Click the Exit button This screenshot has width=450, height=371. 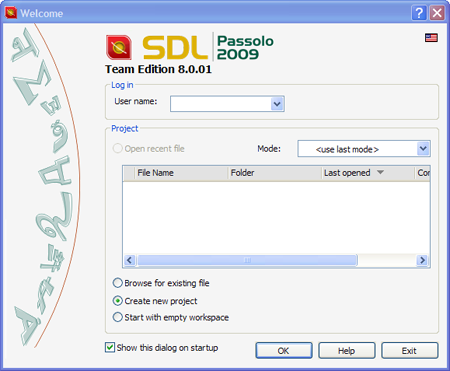(409, 351)
